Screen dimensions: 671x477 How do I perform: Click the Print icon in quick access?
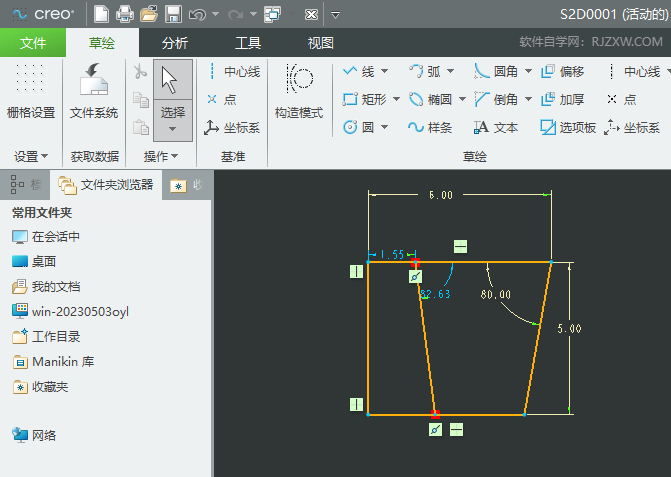coord(125,14)
